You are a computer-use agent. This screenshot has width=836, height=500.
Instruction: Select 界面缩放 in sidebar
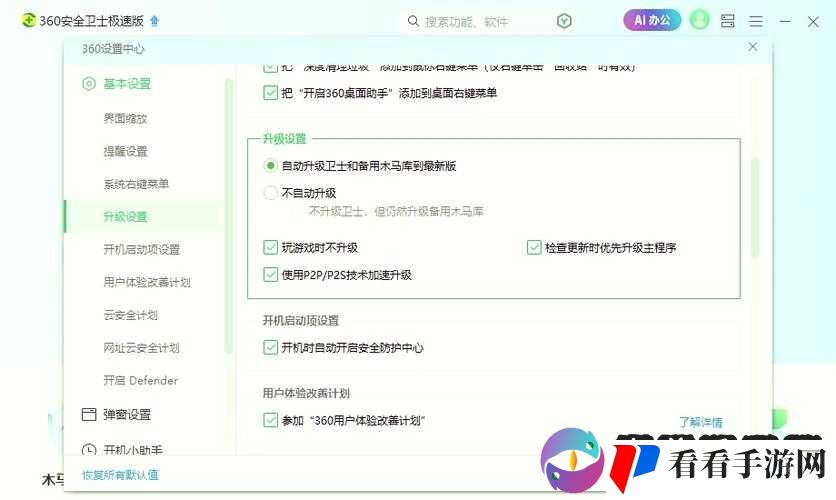(x=125, y=119)
